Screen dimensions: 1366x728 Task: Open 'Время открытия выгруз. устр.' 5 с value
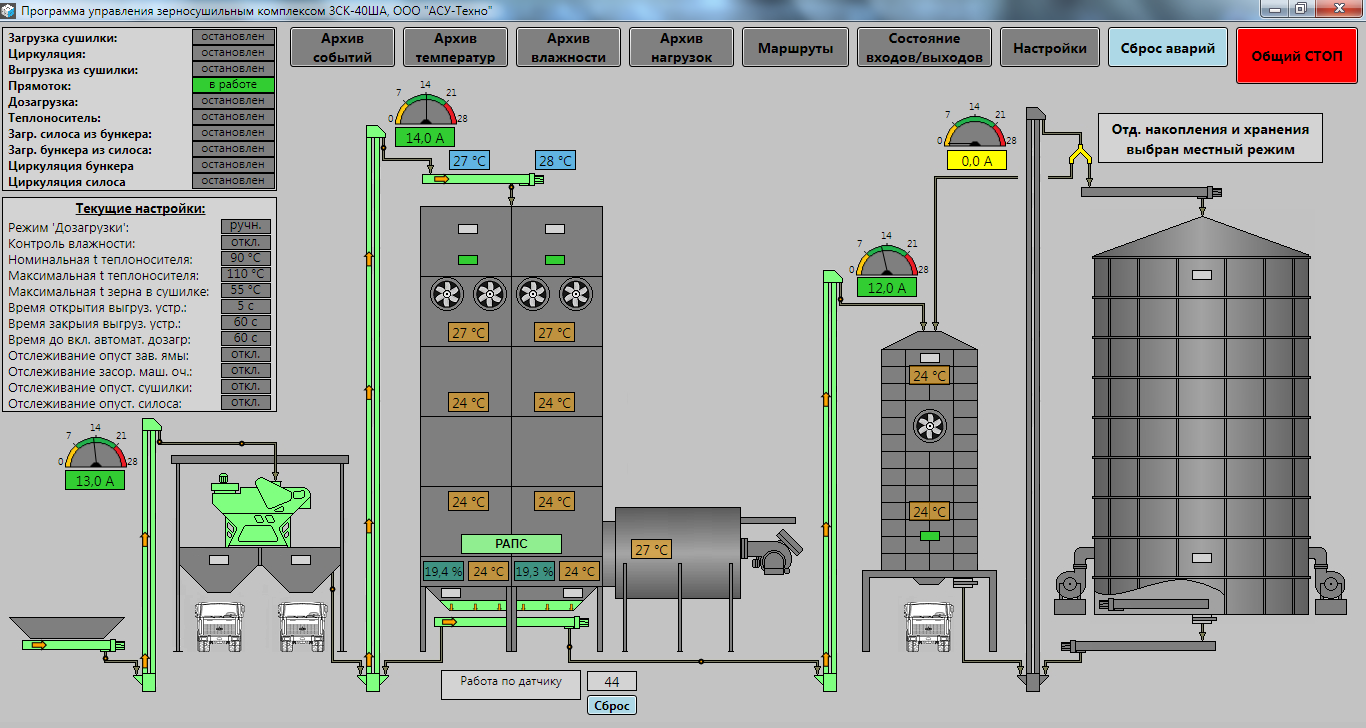(x=245, y=306)
